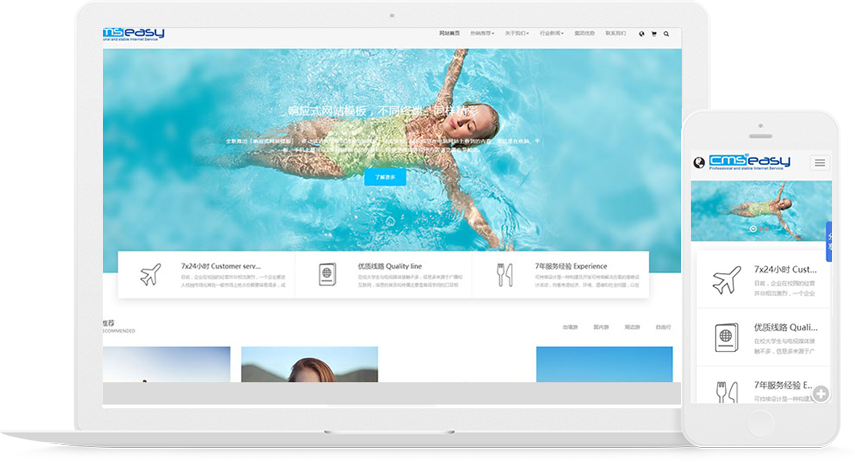
Task: Click the passport icon beside Quality line on desktop
Action: click(x=326, y=275)
